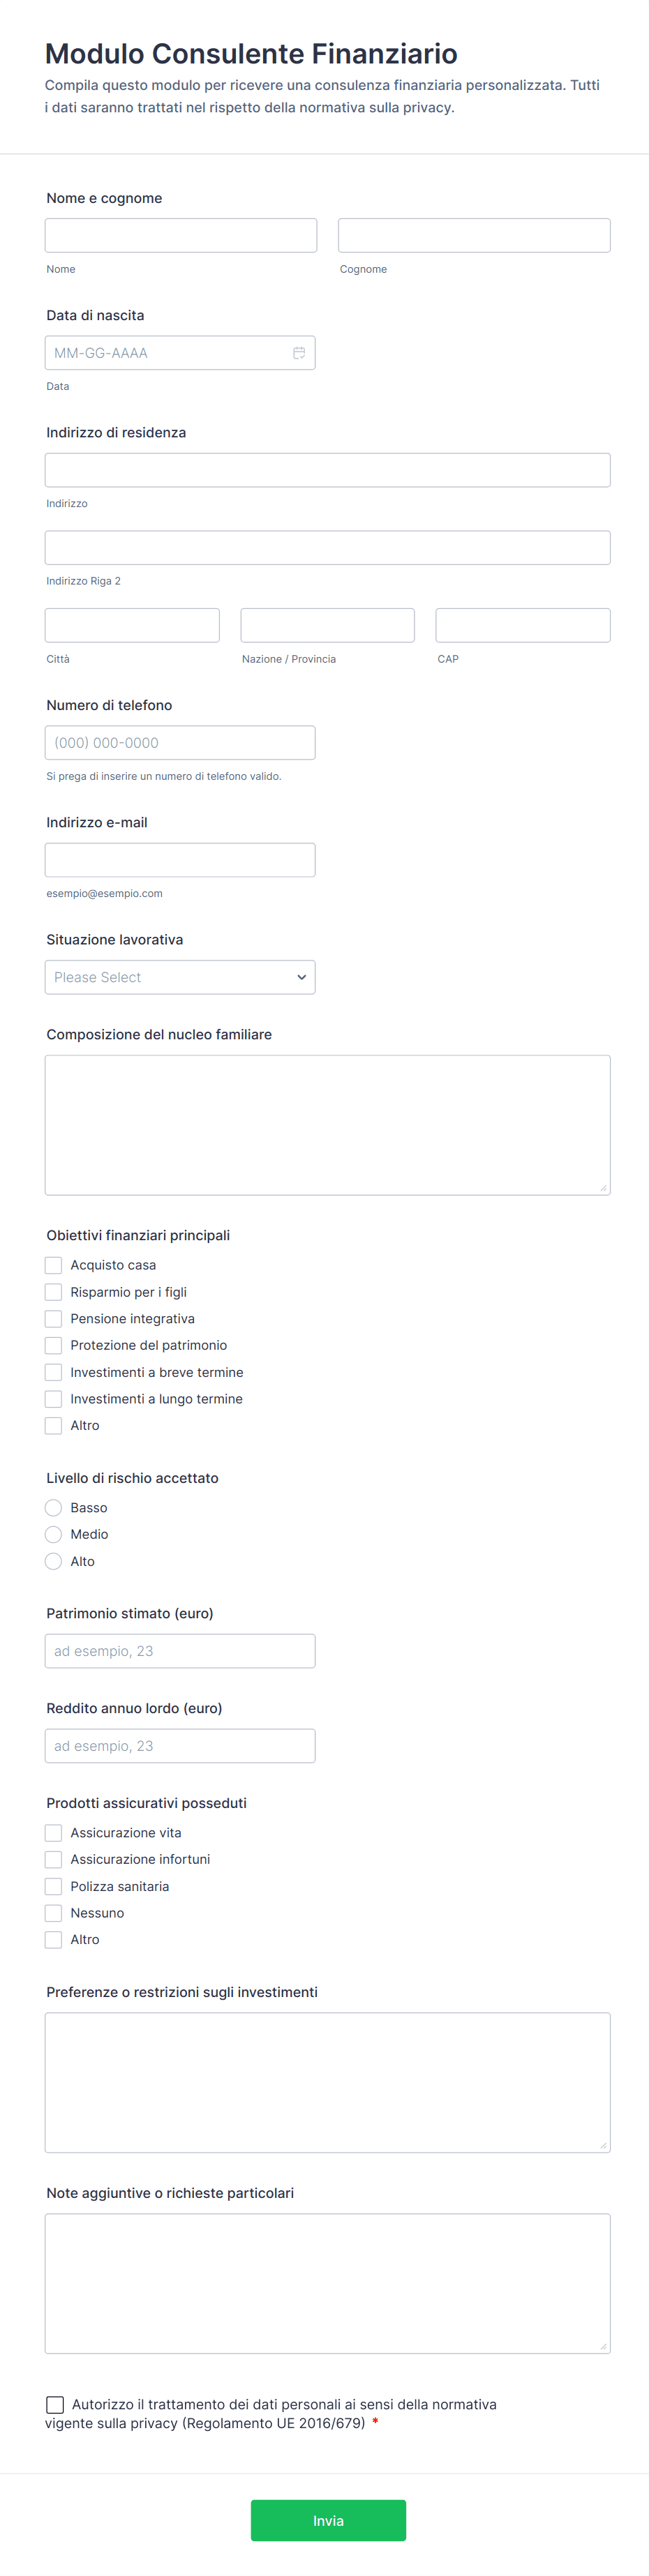The height and width of the screenshot is (2576, 649).
Task: Click the CAP postal code field
Action: [x=523, y=625]
